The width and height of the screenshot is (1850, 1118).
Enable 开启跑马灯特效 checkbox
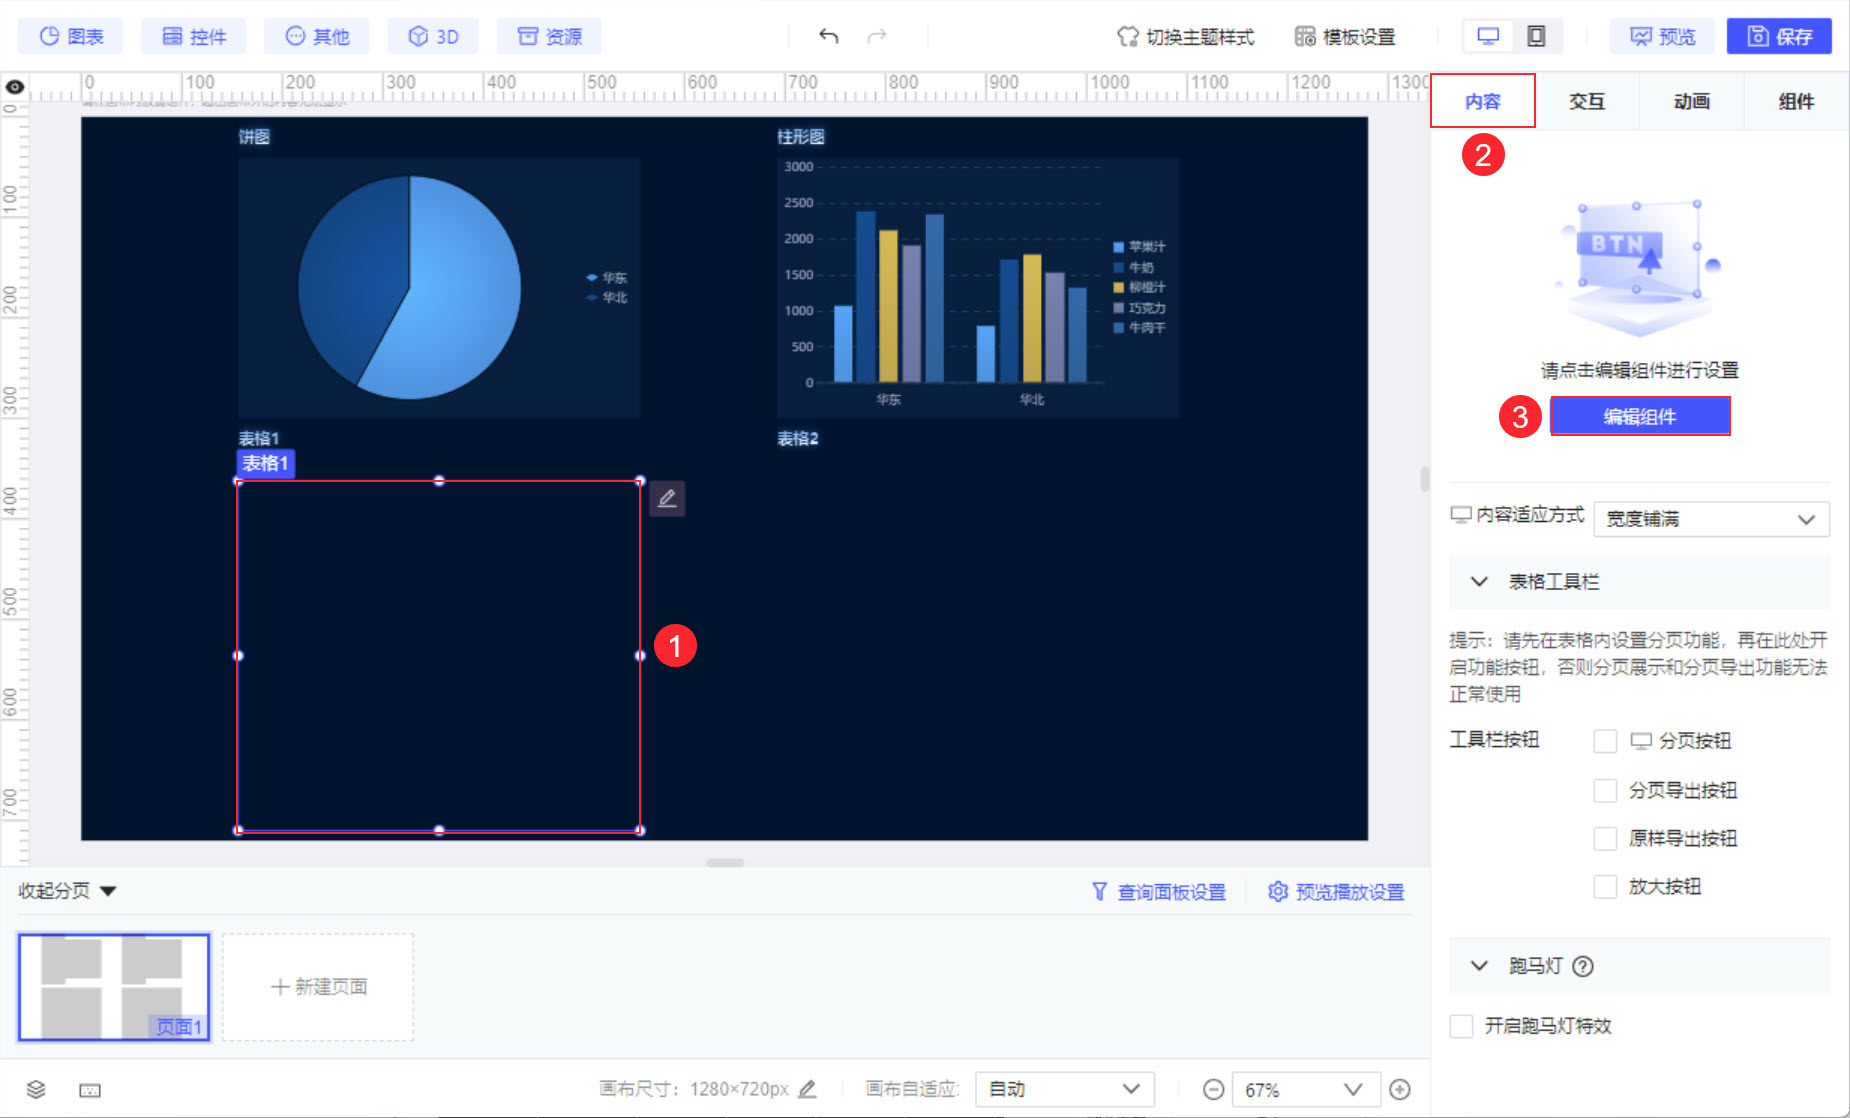[x=1461, y=1026]
